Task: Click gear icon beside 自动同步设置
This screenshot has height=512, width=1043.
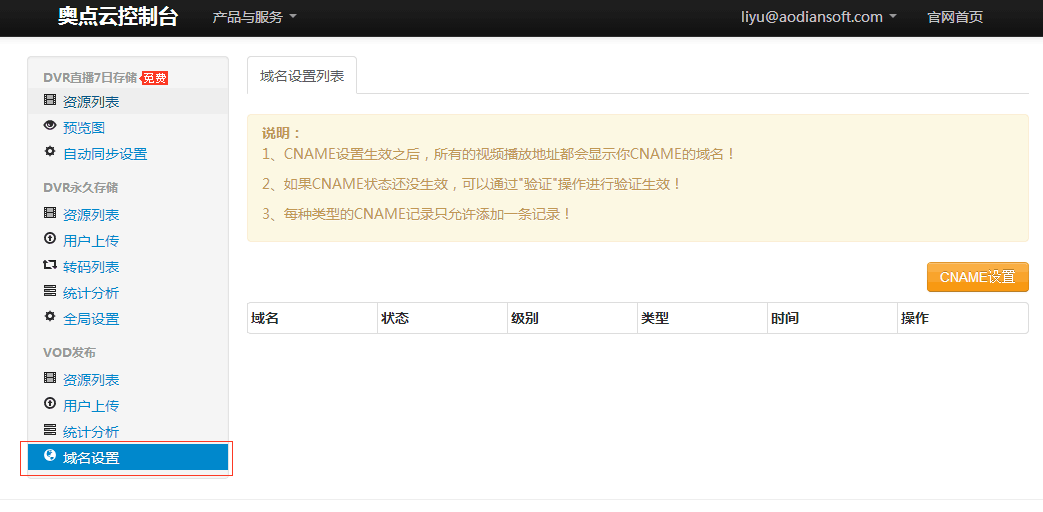Action: pyautogui.click(x=50, y=152)
